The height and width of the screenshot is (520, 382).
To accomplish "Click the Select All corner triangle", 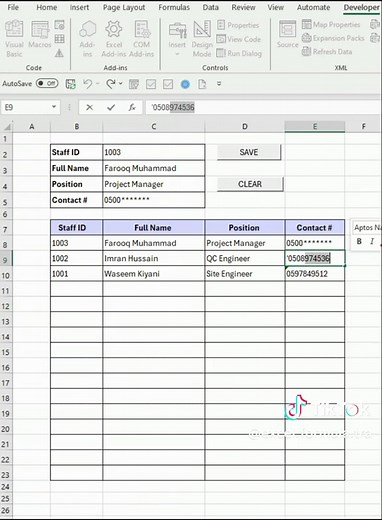I will point(7,127).
